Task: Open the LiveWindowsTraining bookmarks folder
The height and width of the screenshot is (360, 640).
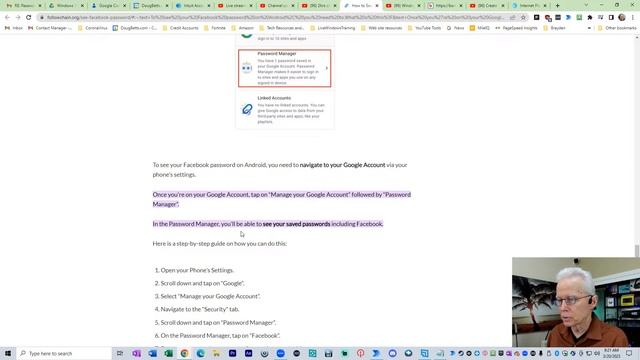Action: 332,28
